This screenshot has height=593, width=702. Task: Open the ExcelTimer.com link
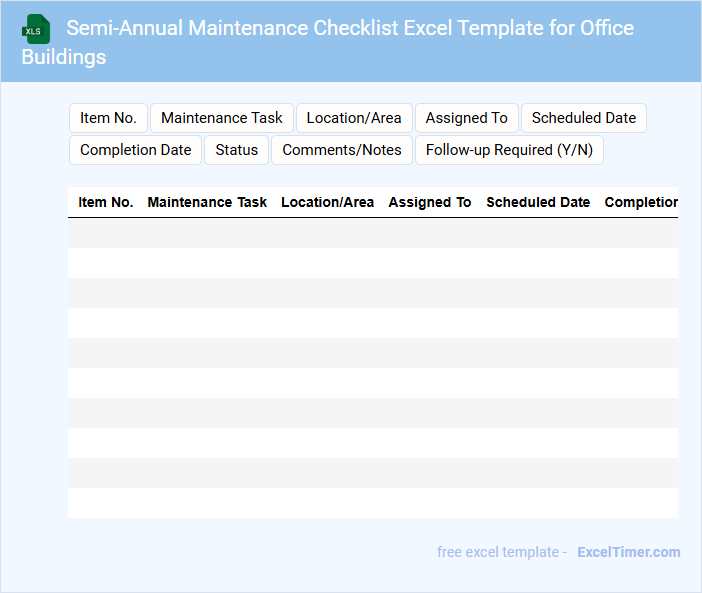pos(629,552)
